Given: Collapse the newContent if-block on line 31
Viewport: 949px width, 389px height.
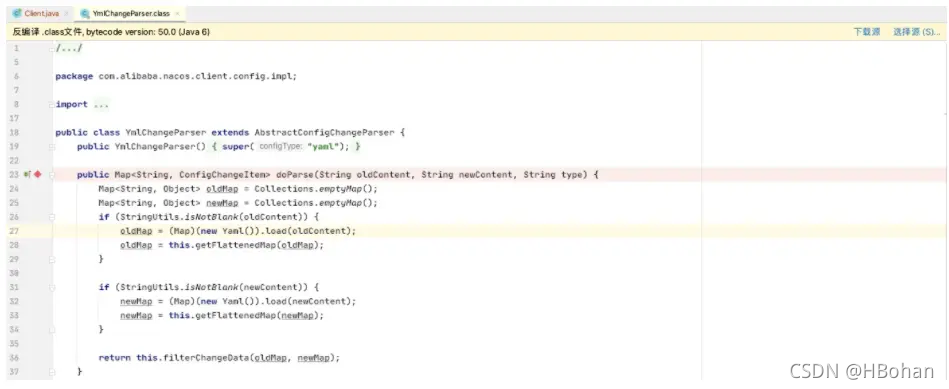Looking at the screenshot, I should coord(52,287).
